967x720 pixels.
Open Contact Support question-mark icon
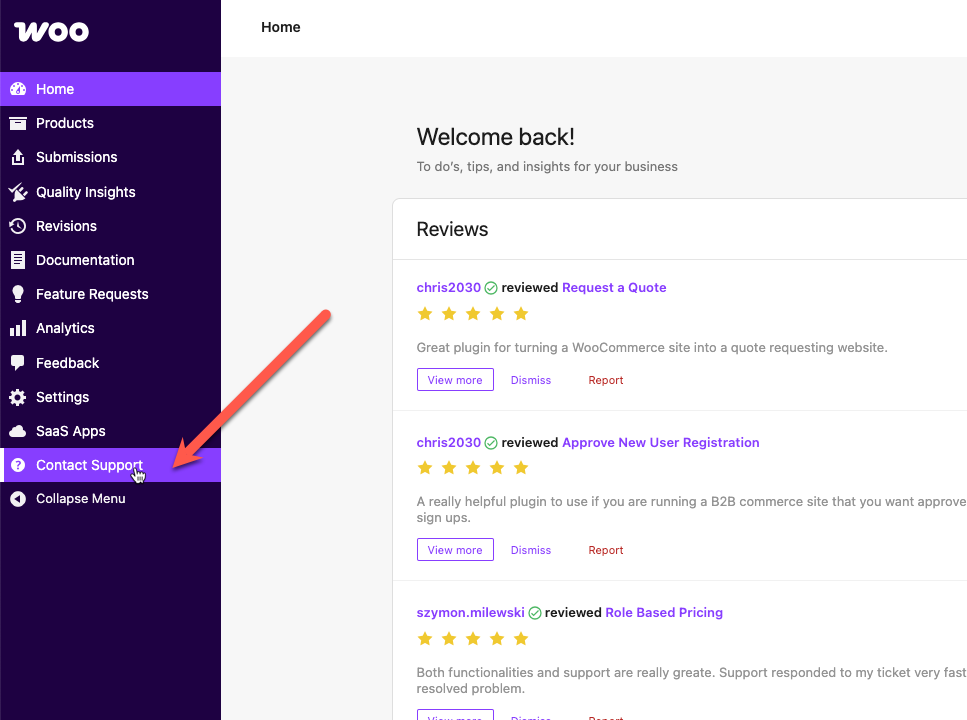[18, 465]
